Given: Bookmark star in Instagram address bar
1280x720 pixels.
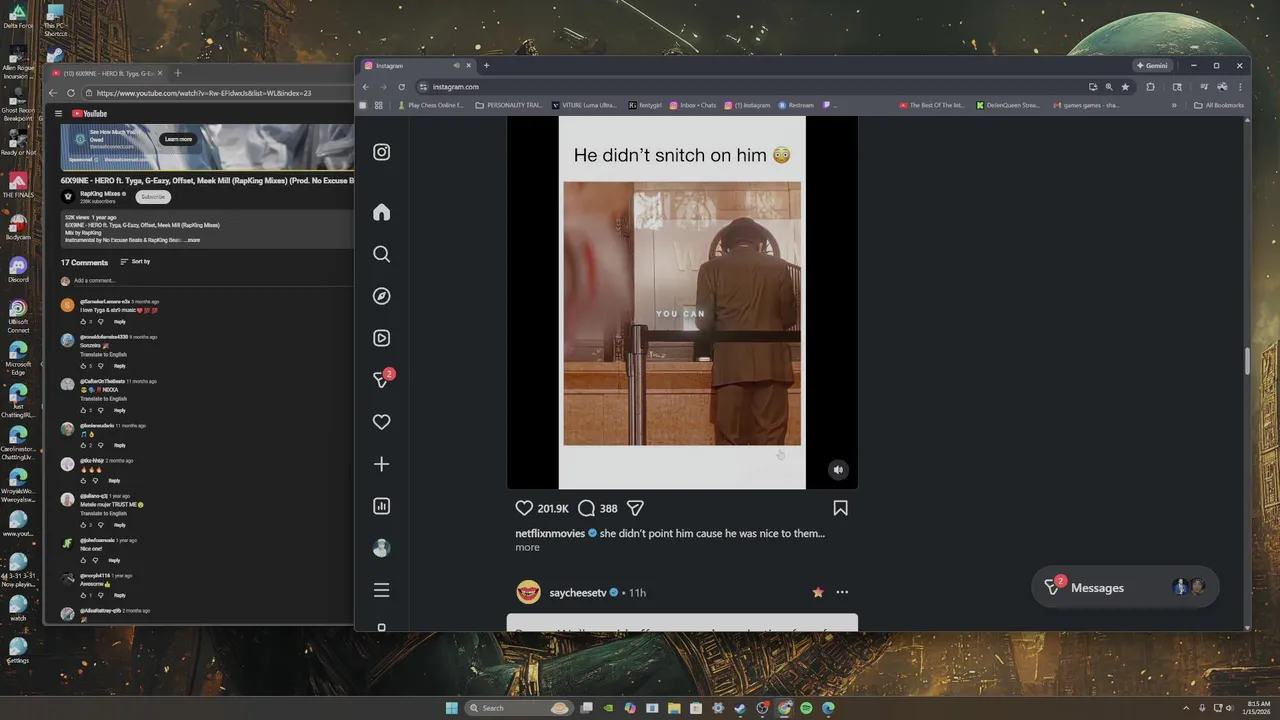Looking at the screenshot, I should (x=1125, y=87).
